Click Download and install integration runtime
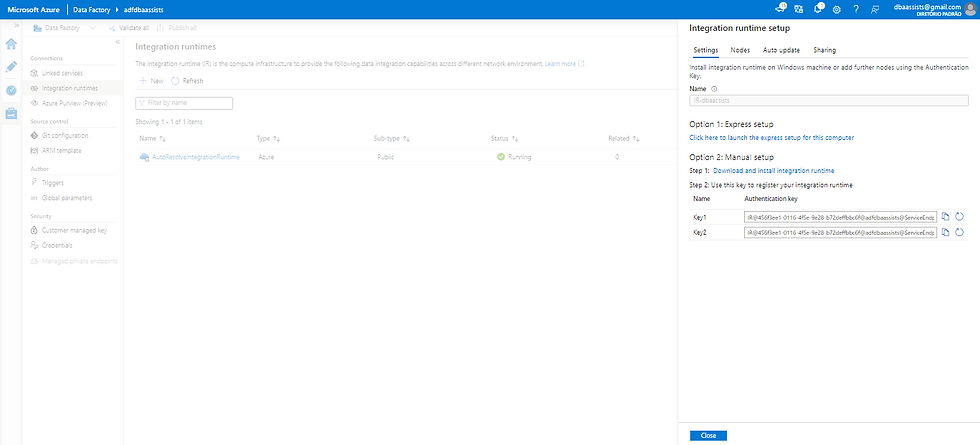The image size is (980, 445). 774,171
